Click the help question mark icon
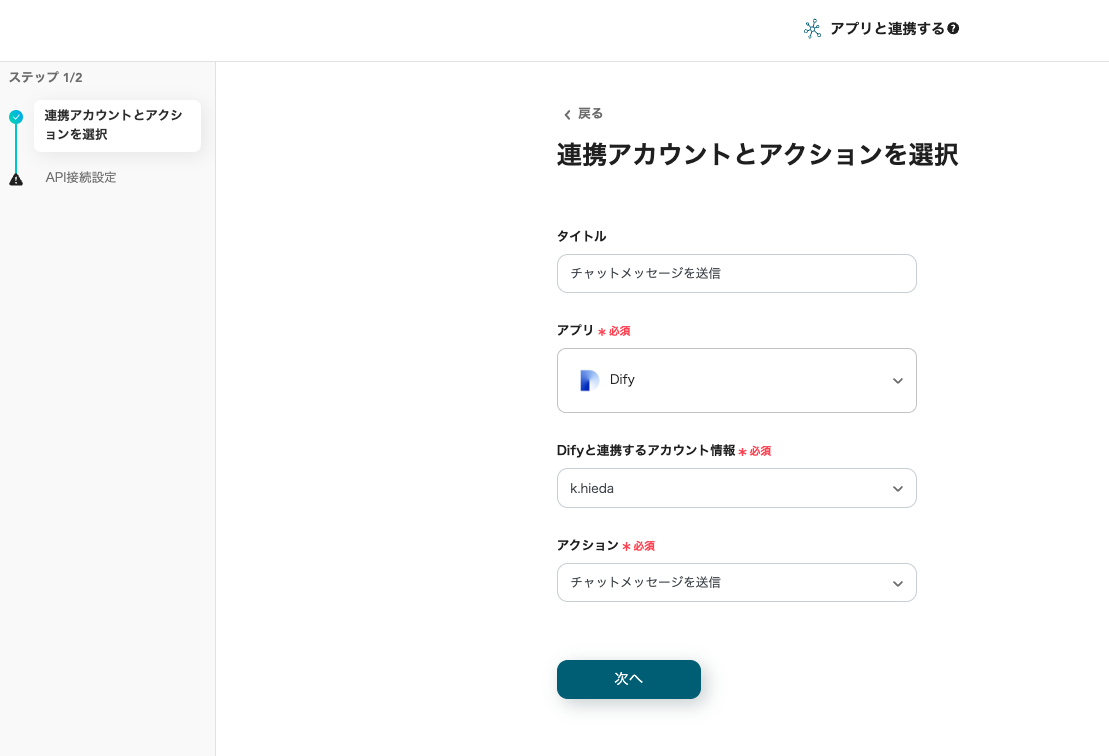The image size is (1109, 756). [953, 29]
